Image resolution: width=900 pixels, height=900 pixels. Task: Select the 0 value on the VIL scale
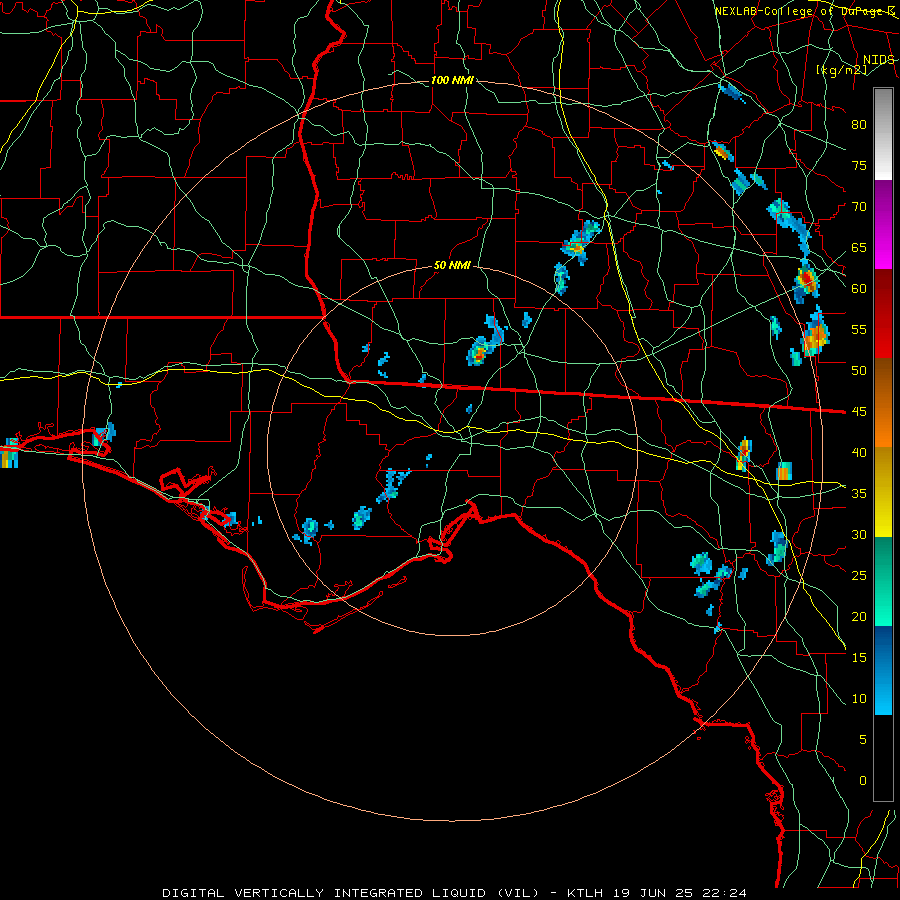[x=863, y=781]
